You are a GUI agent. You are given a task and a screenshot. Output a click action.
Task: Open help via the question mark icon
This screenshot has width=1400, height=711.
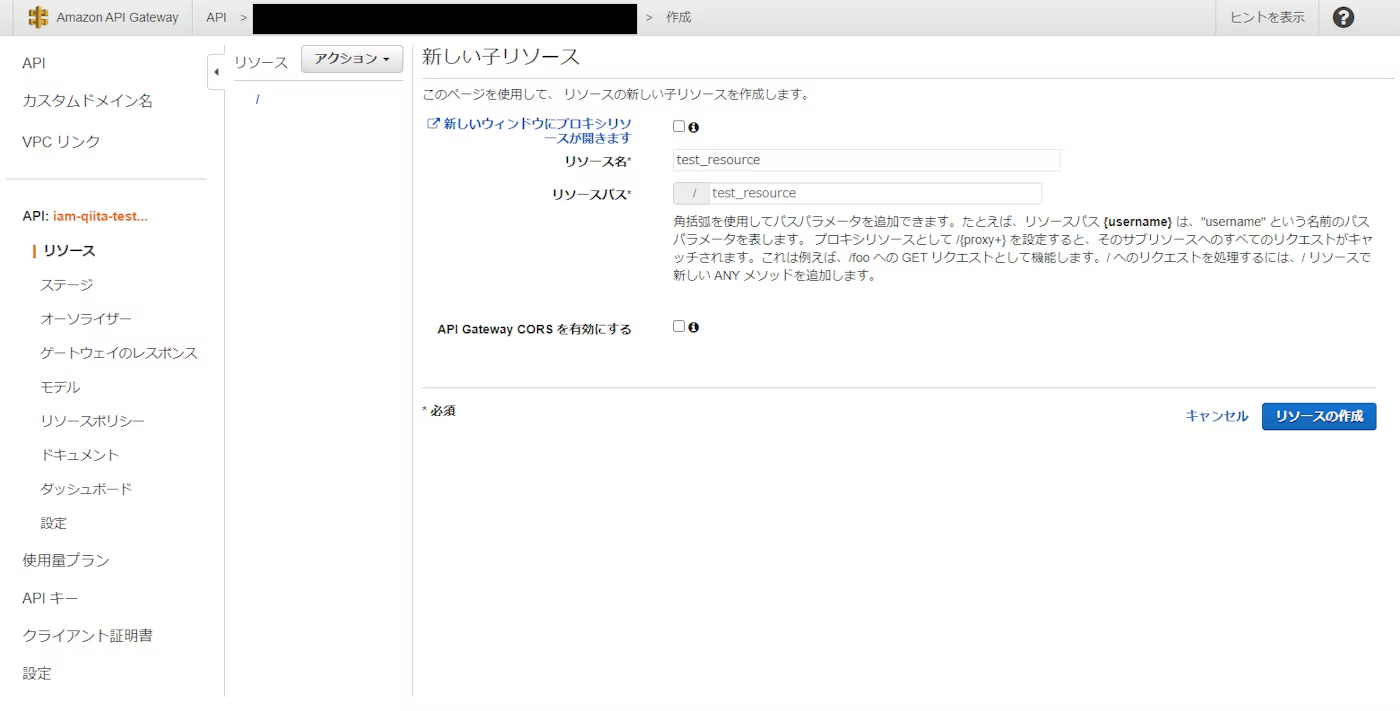[x=1344, y=17]
